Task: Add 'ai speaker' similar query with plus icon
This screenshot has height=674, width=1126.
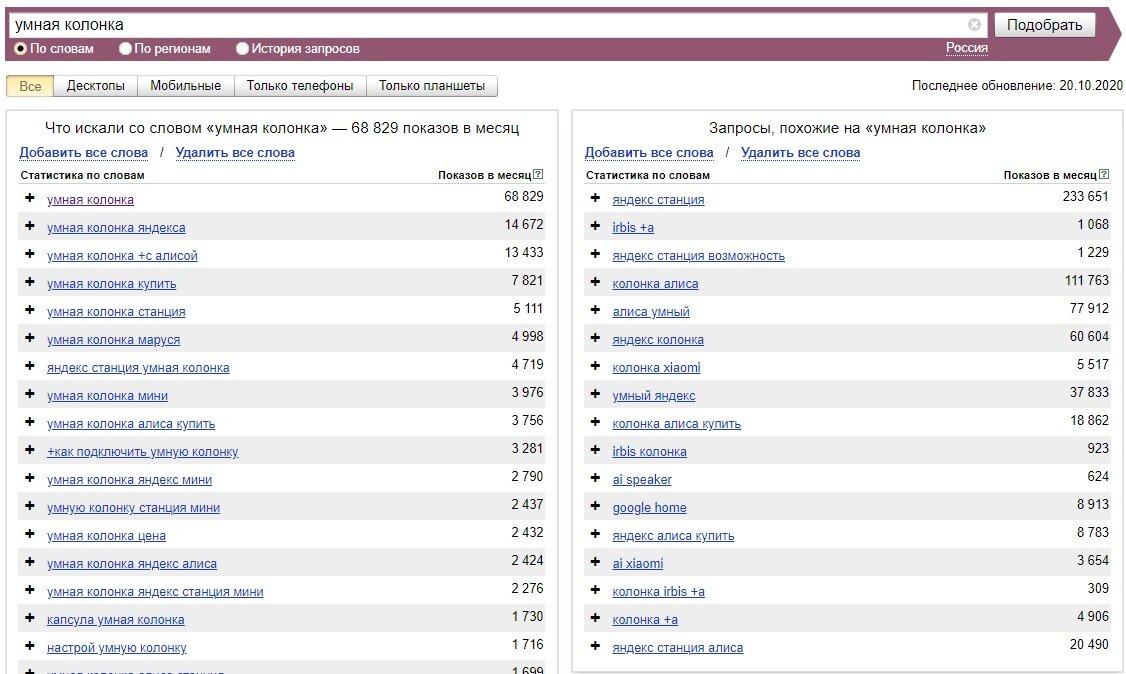Action: tap(595, 478)
